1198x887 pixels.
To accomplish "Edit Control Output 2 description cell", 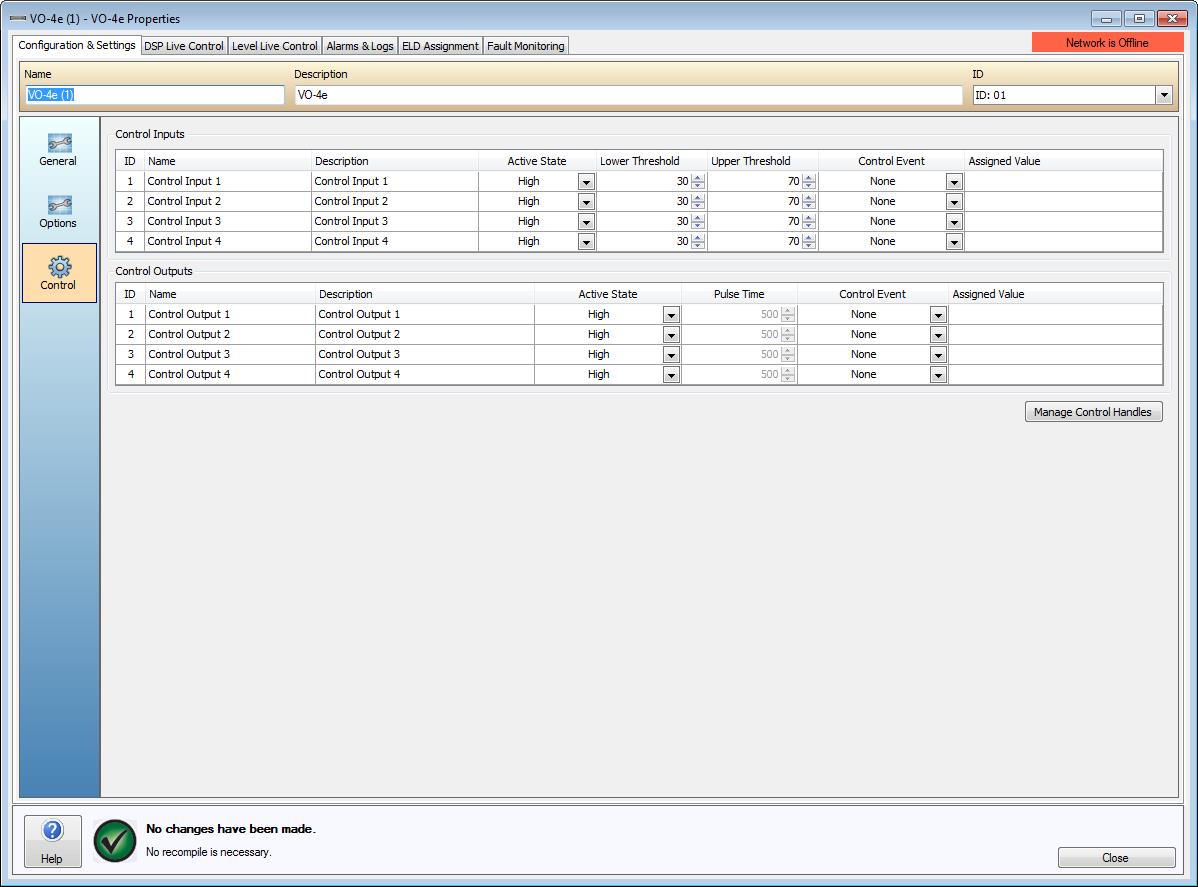I will pos(425,334).
